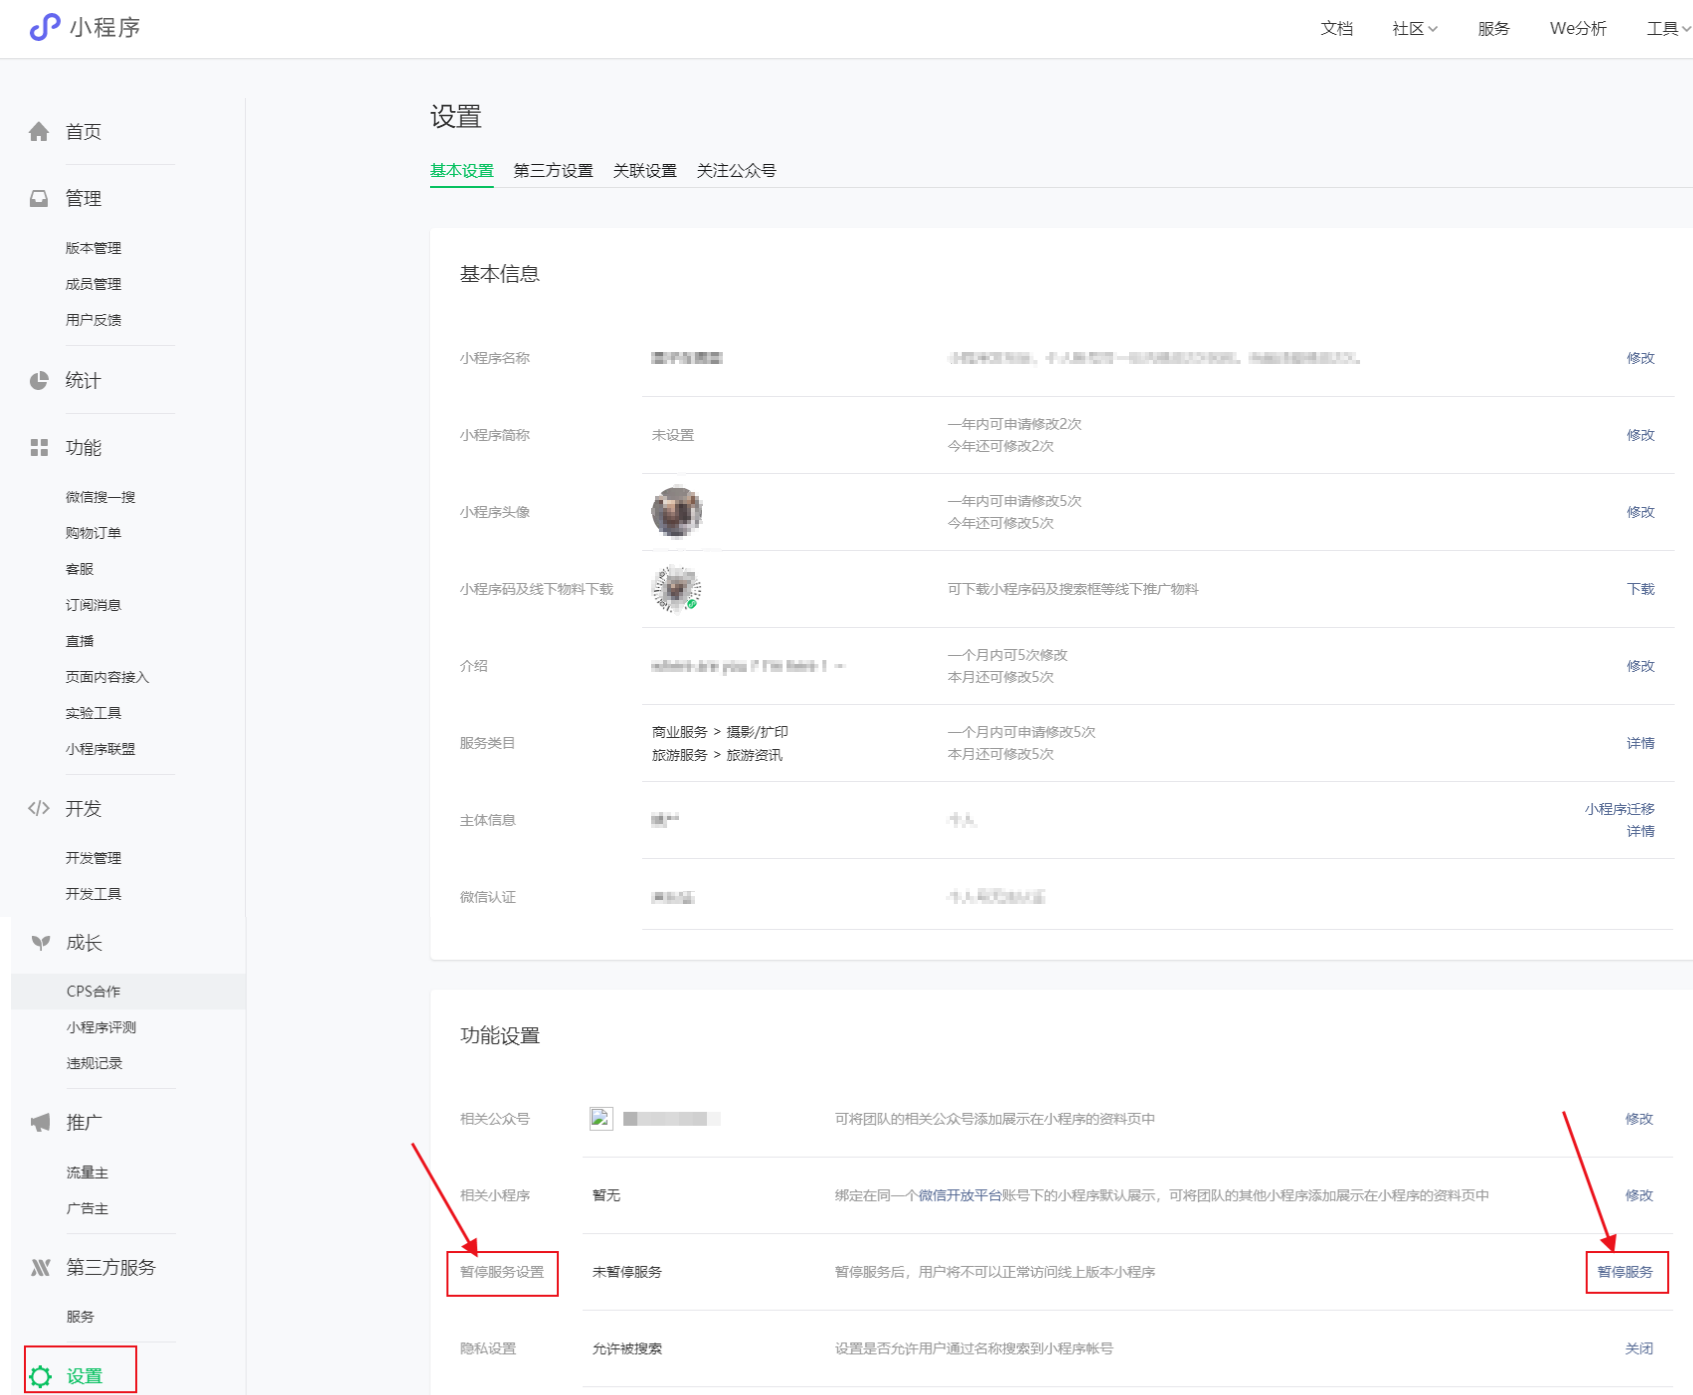The height and width of the screenshot is (1395, 1693).
Task: Expand the 社区 dropdown in top navigation
Action: [1414, 29]
